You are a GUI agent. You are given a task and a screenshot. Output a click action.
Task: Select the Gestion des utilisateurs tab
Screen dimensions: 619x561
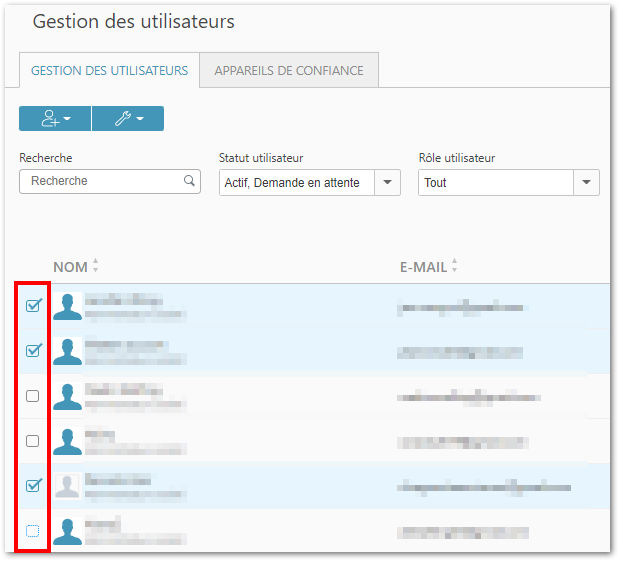tap(109, 70)
